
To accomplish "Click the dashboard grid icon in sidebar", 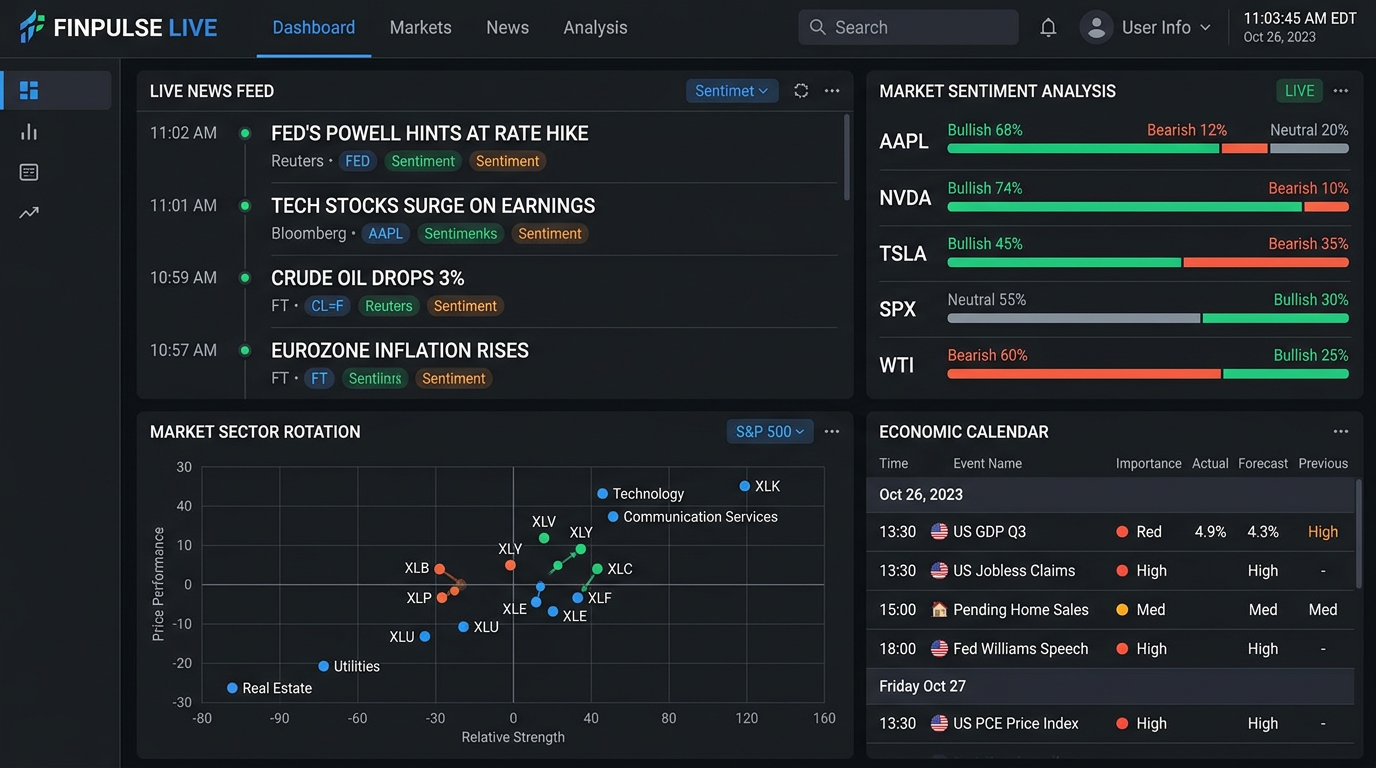I will coord(29,90).
